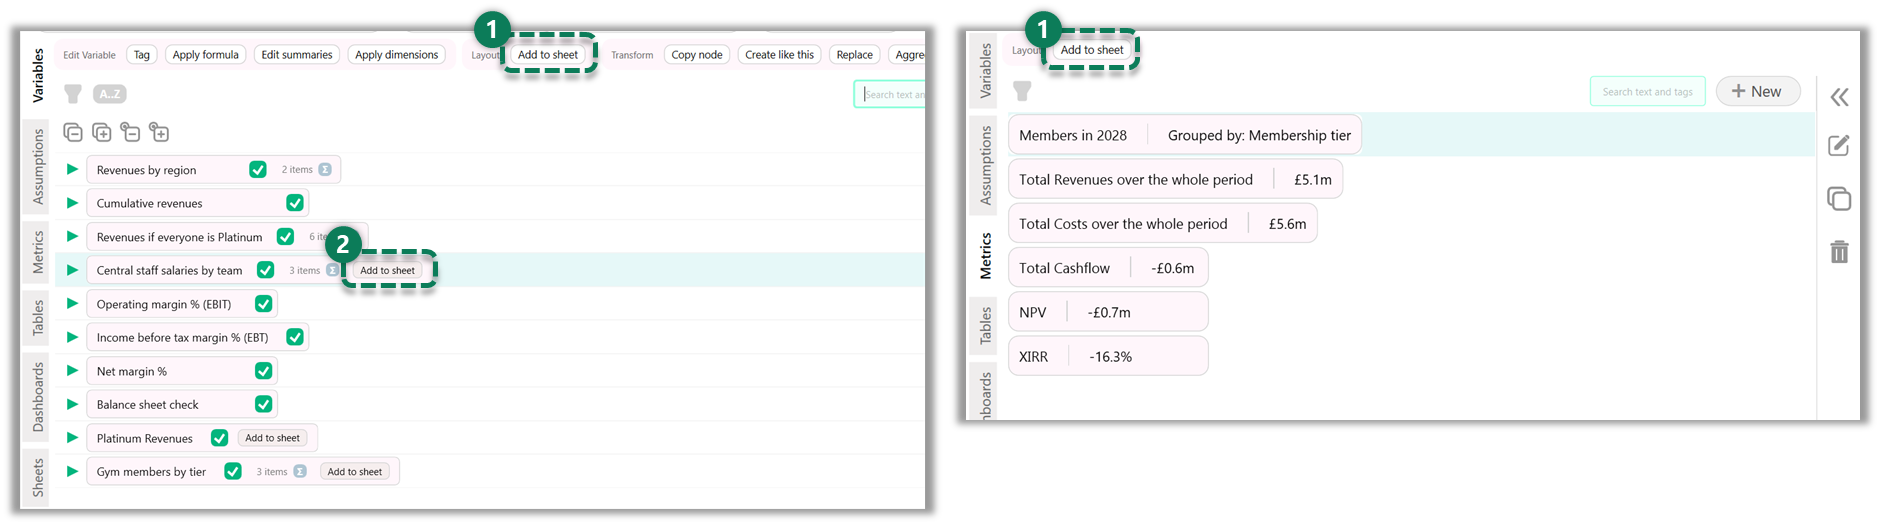This screenshot has height=525, width=1880.
Task: Expand the Income before tax margin % (EBT) row
Action: pos(72,337)
